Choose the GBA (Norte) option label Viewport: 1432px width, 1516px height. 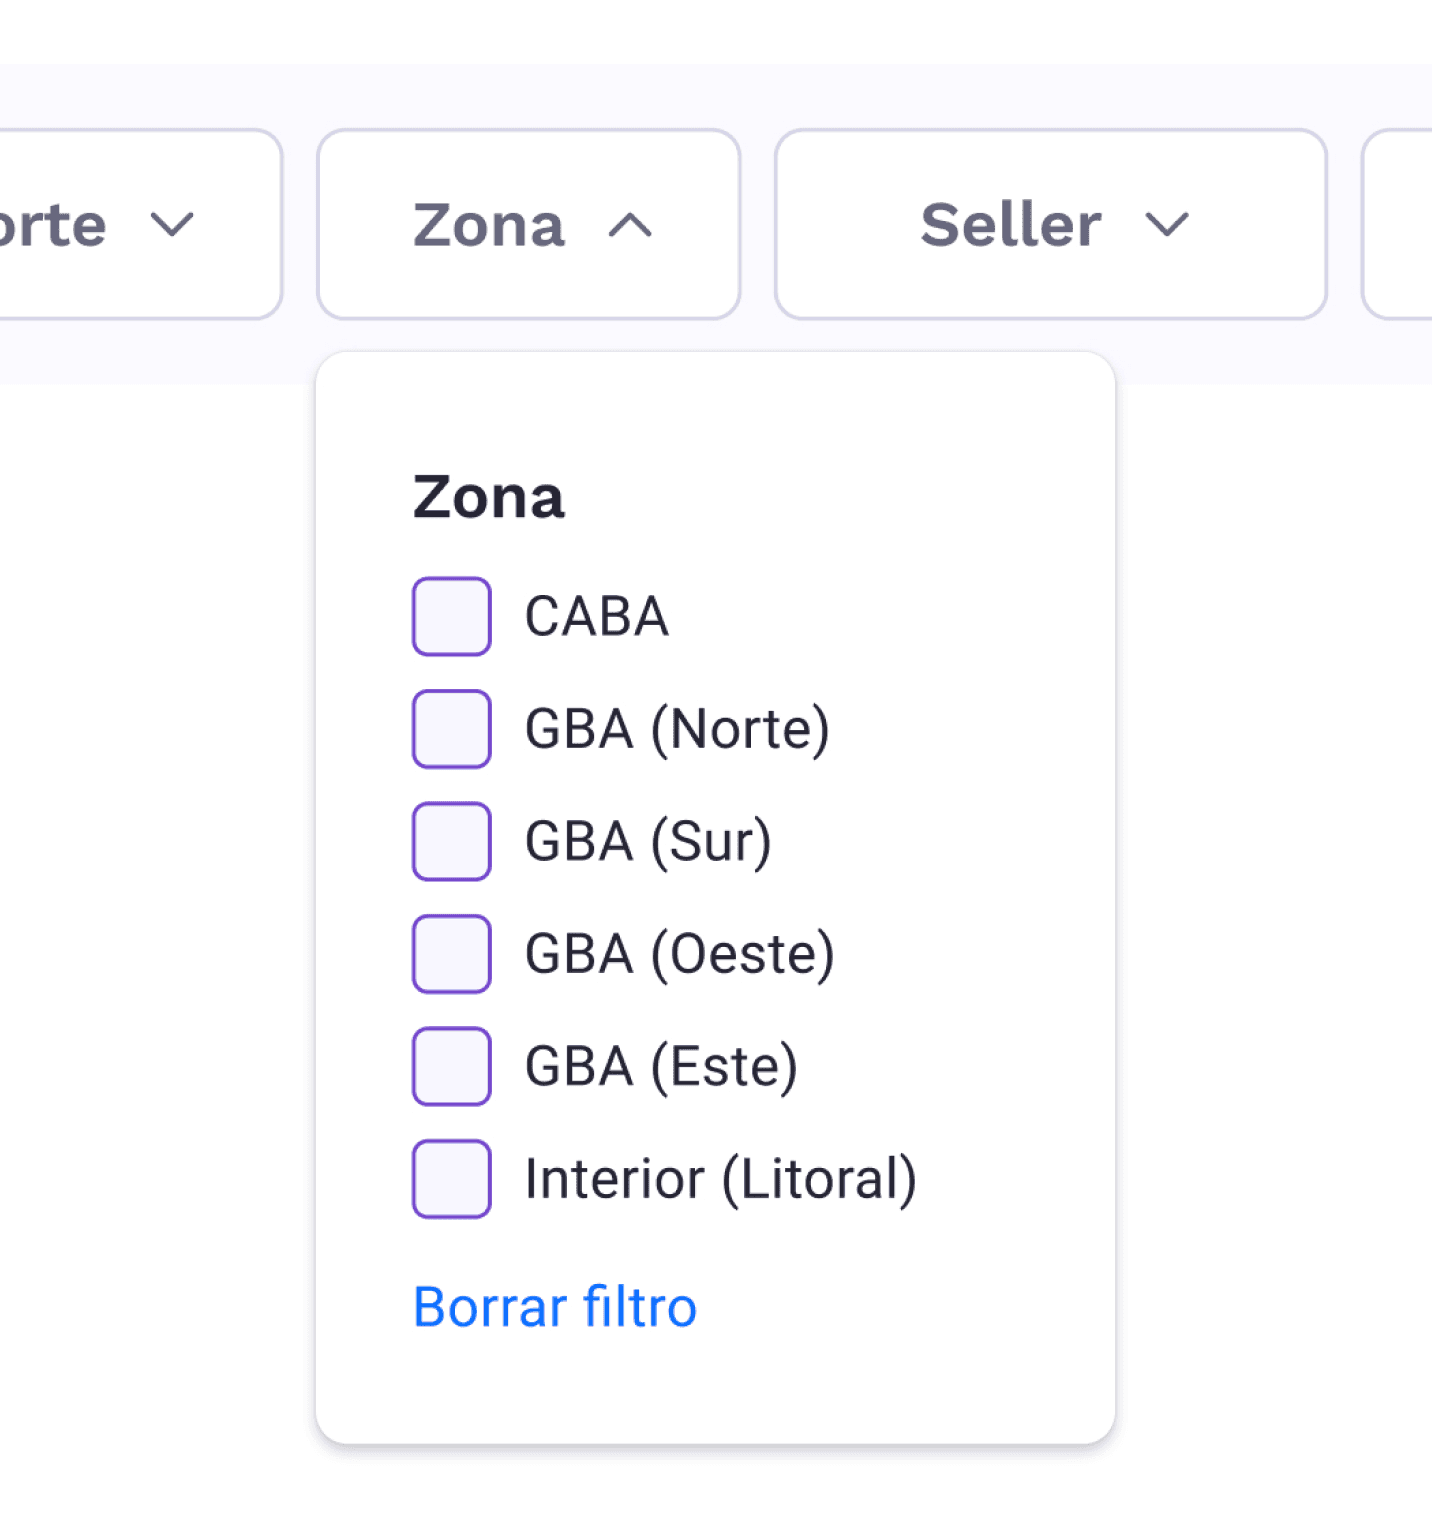[677, 729]
